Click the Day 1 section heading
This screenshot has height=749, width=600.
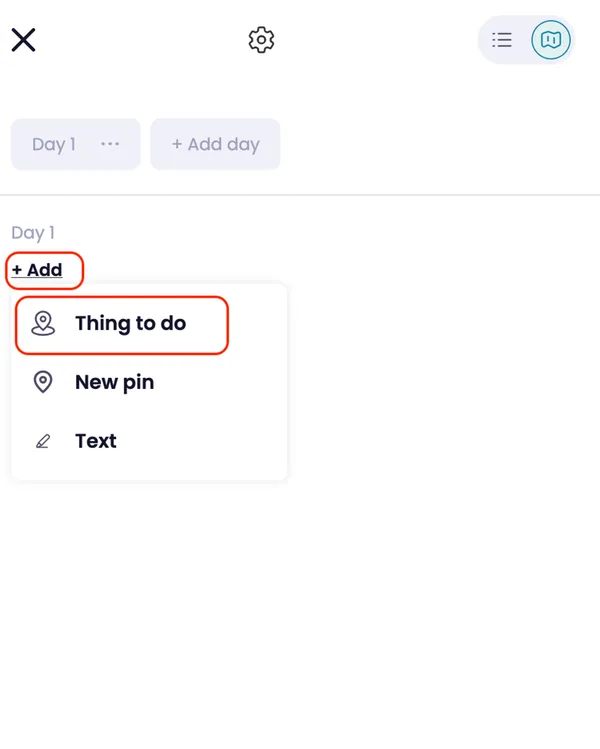pos(33,233)
